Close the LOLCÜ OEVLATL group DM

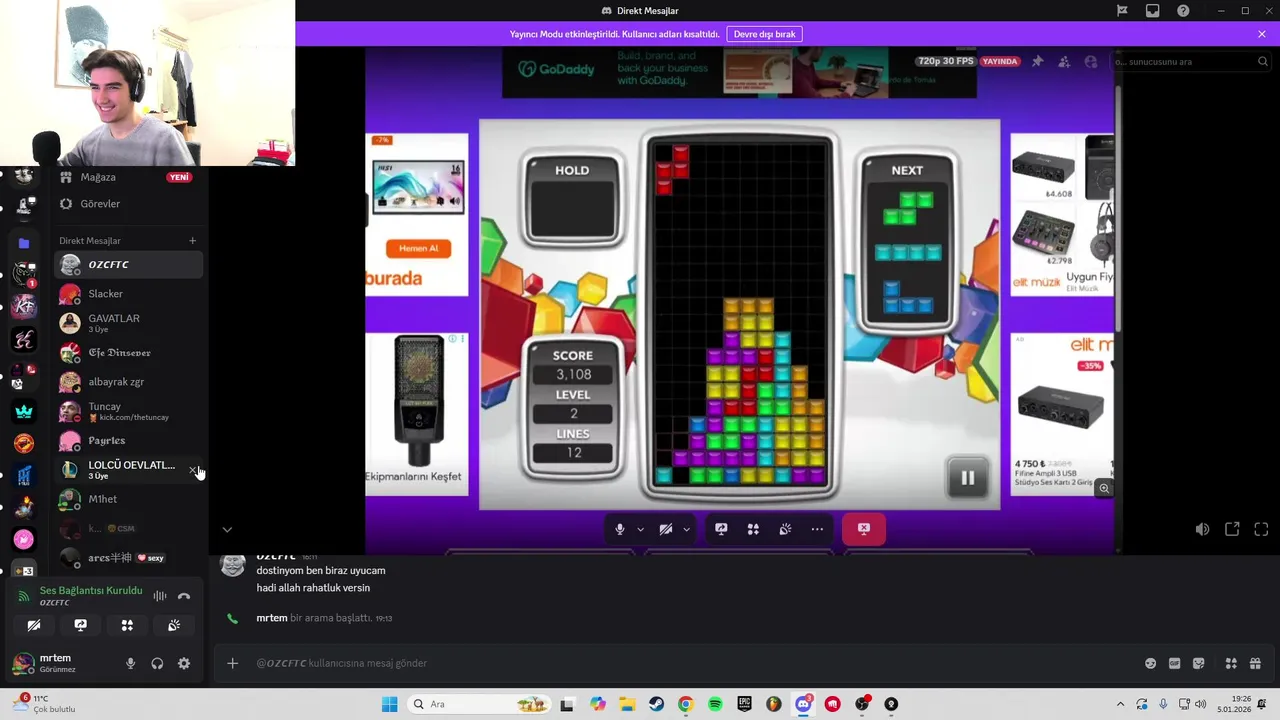click(193, 470)
